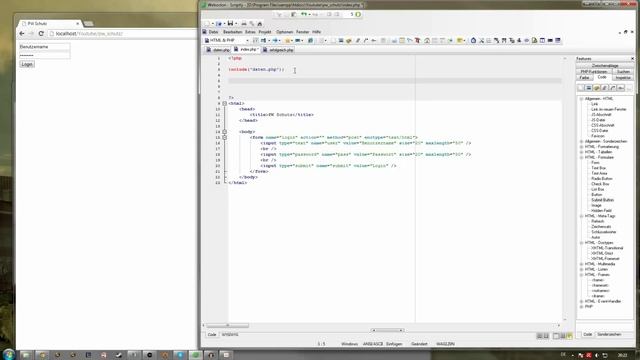Open the Optionen menu
The image size is (640, 360).
284,32
